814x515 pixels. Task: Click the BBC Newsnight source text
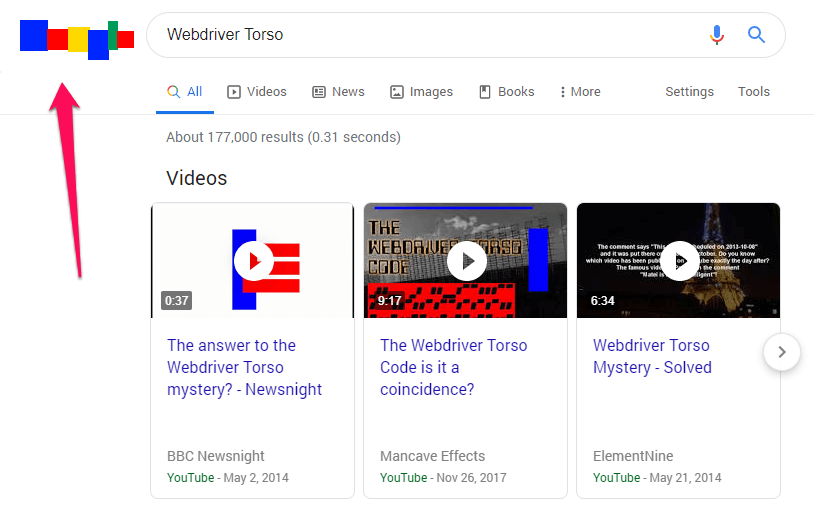tap(215, 456)
